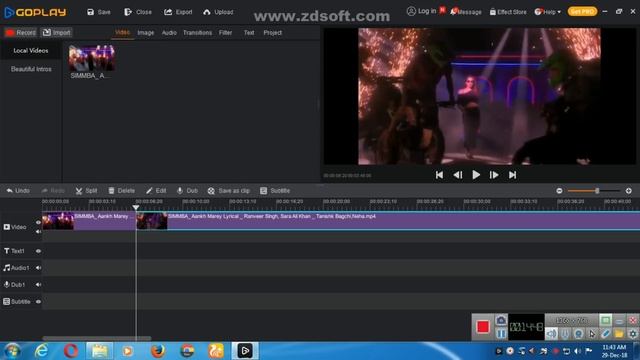Switch to the Audio tab

[169, 33]
